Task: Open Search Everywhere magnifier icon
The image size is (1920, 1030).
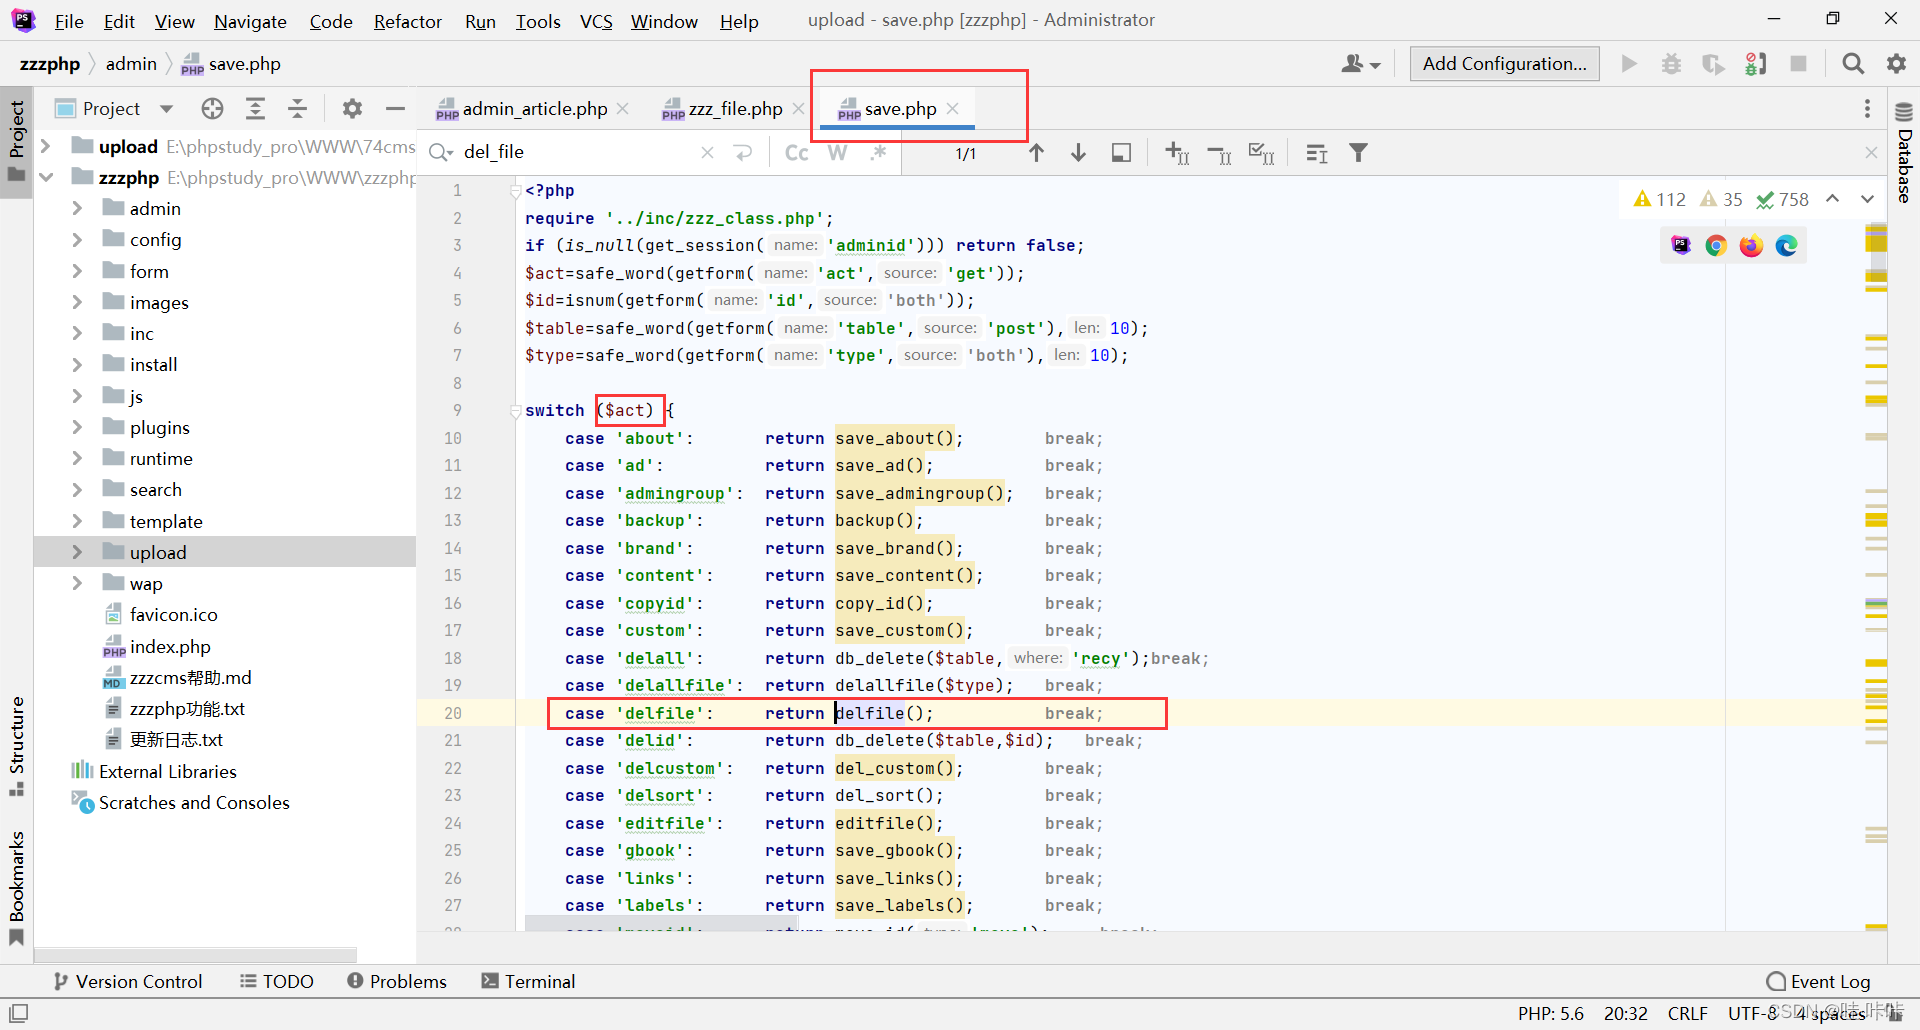Action: tap(1853, 64)
